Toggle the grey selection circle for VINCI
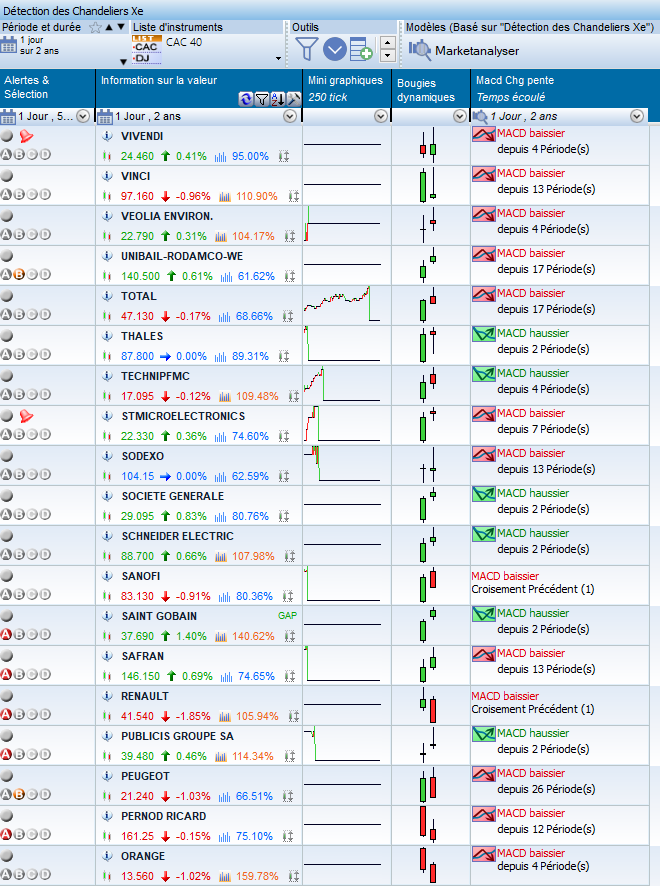This screenshot has height=891, width=660. pos(7,176)
